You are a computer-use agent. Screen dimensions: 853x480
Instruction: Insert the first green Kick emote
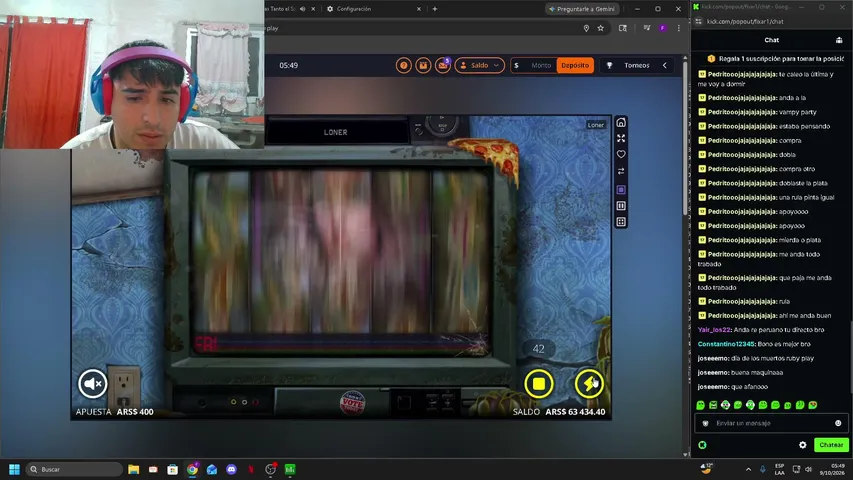(x=700, y=405)
